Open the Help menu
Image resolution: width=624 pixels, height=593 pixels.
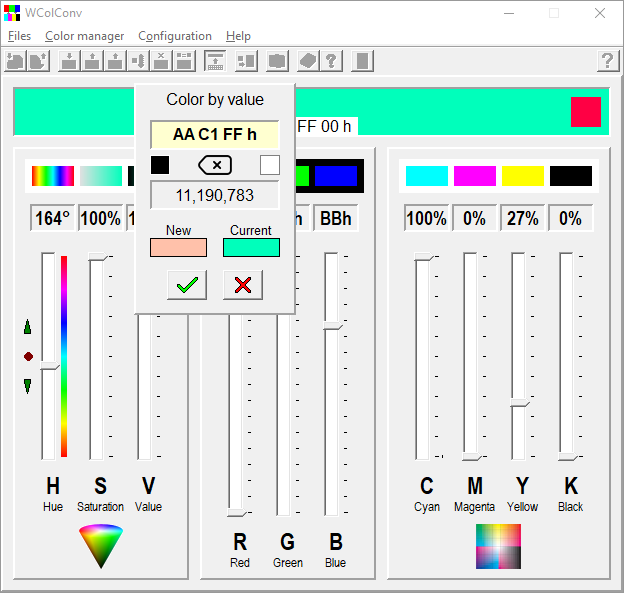coord(238,36)
